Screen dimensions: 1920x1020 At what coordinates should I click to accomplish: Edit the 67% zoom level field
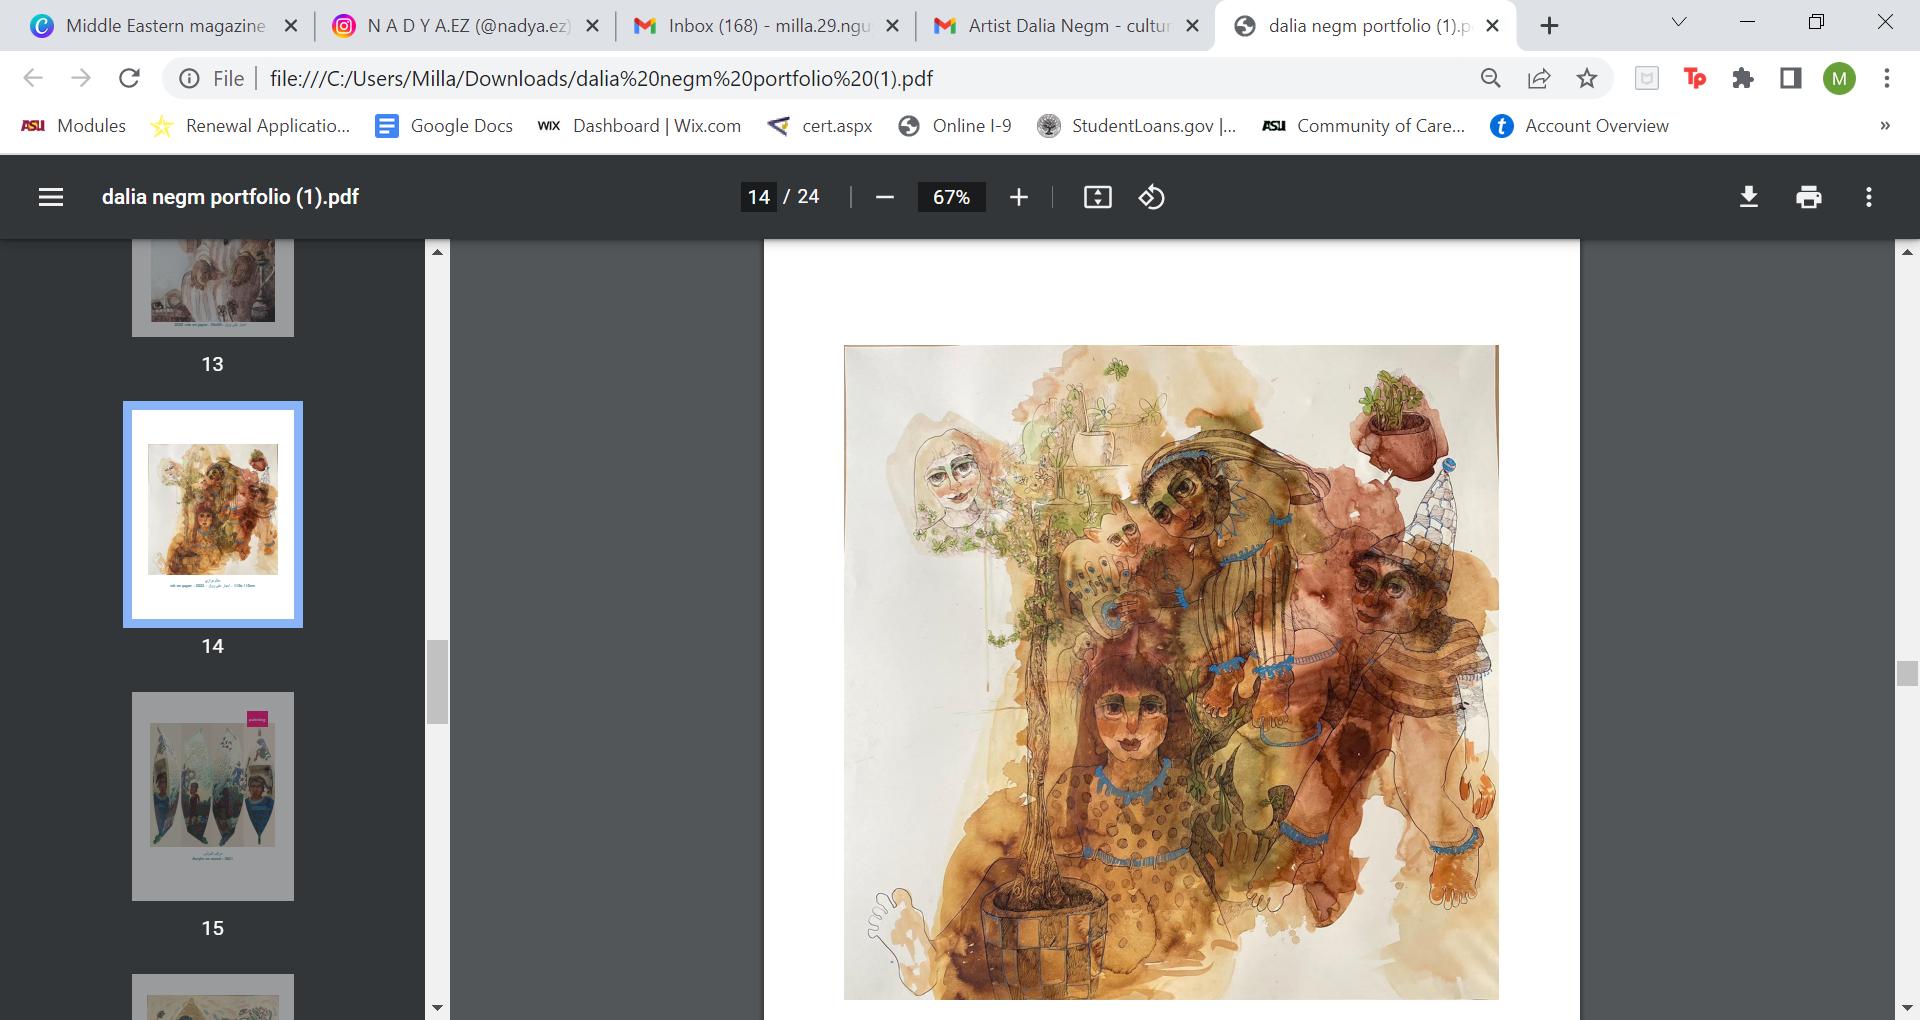(x=951, y=197)
